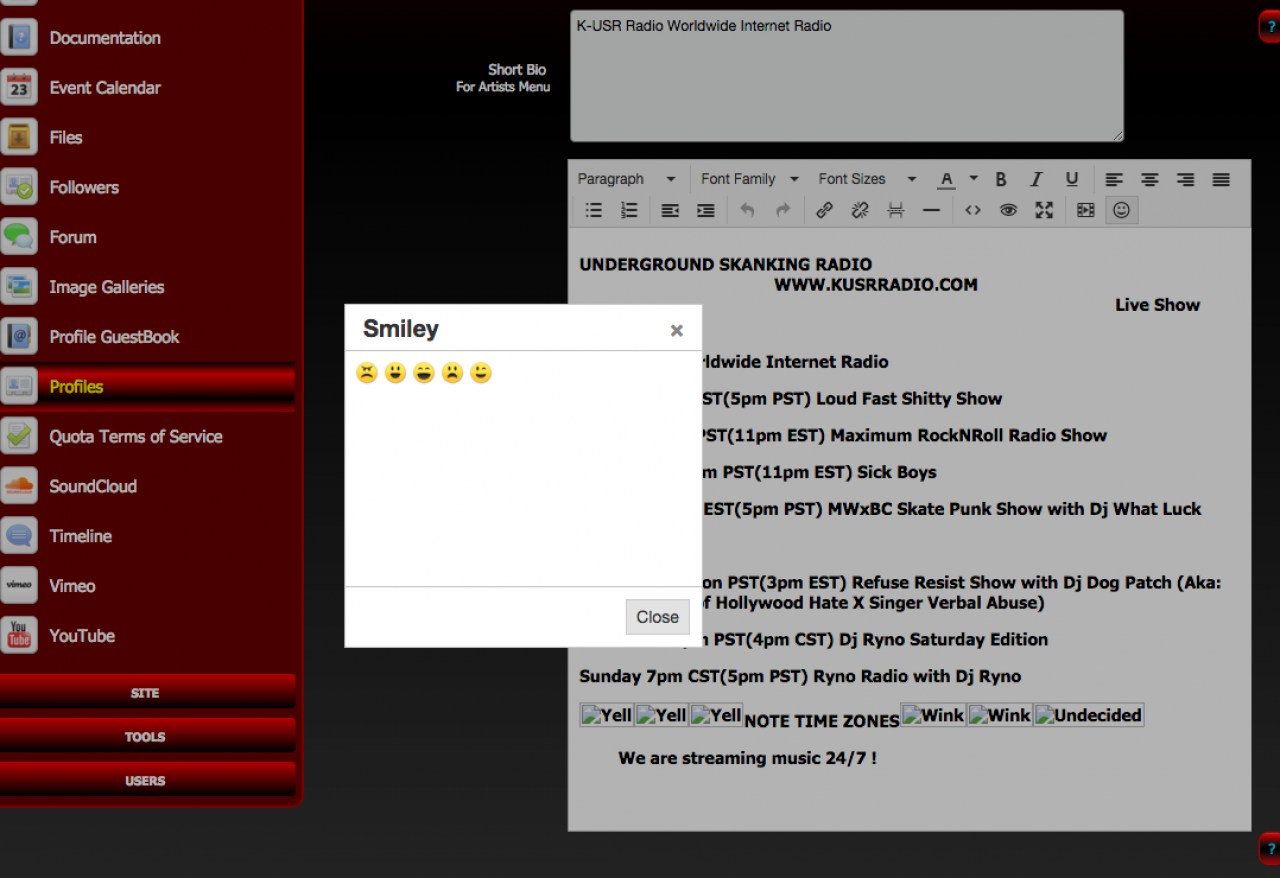The image size is (1280, 878).
Task: Insert media with the film icon
Action: [1086, 210]
